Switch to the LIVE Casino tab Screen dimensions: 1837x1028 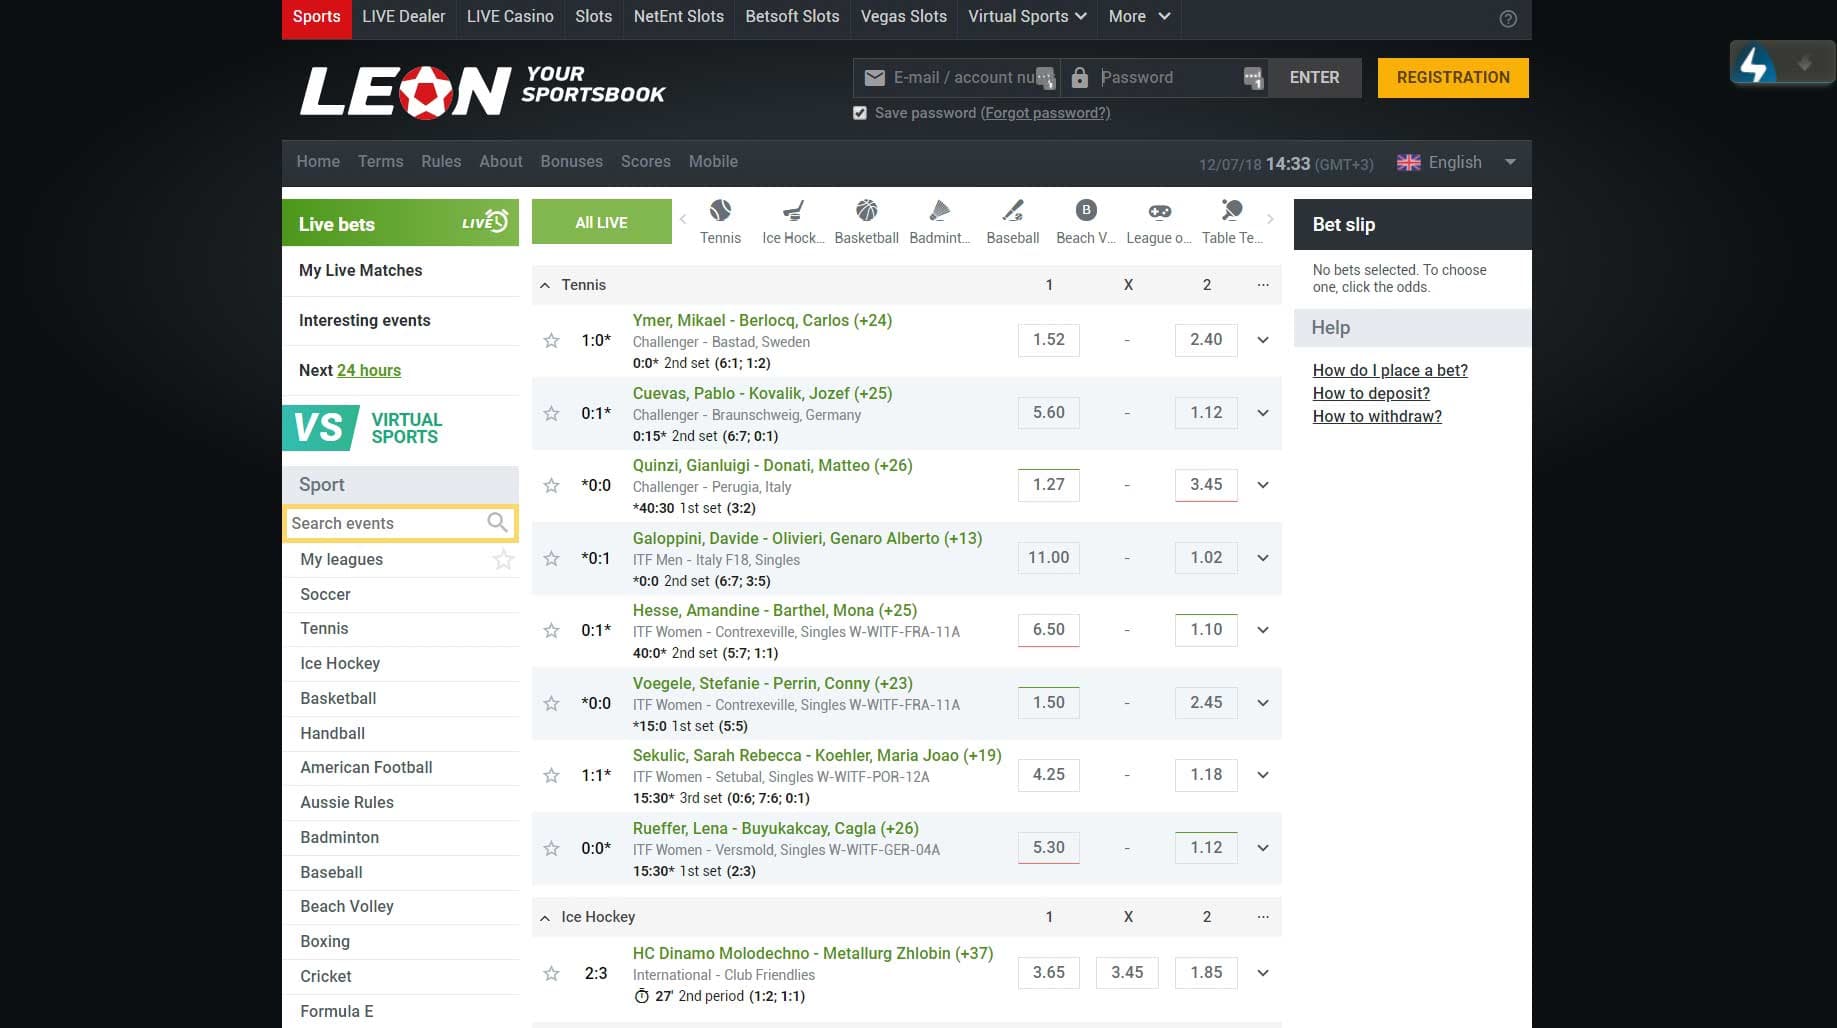510,17
